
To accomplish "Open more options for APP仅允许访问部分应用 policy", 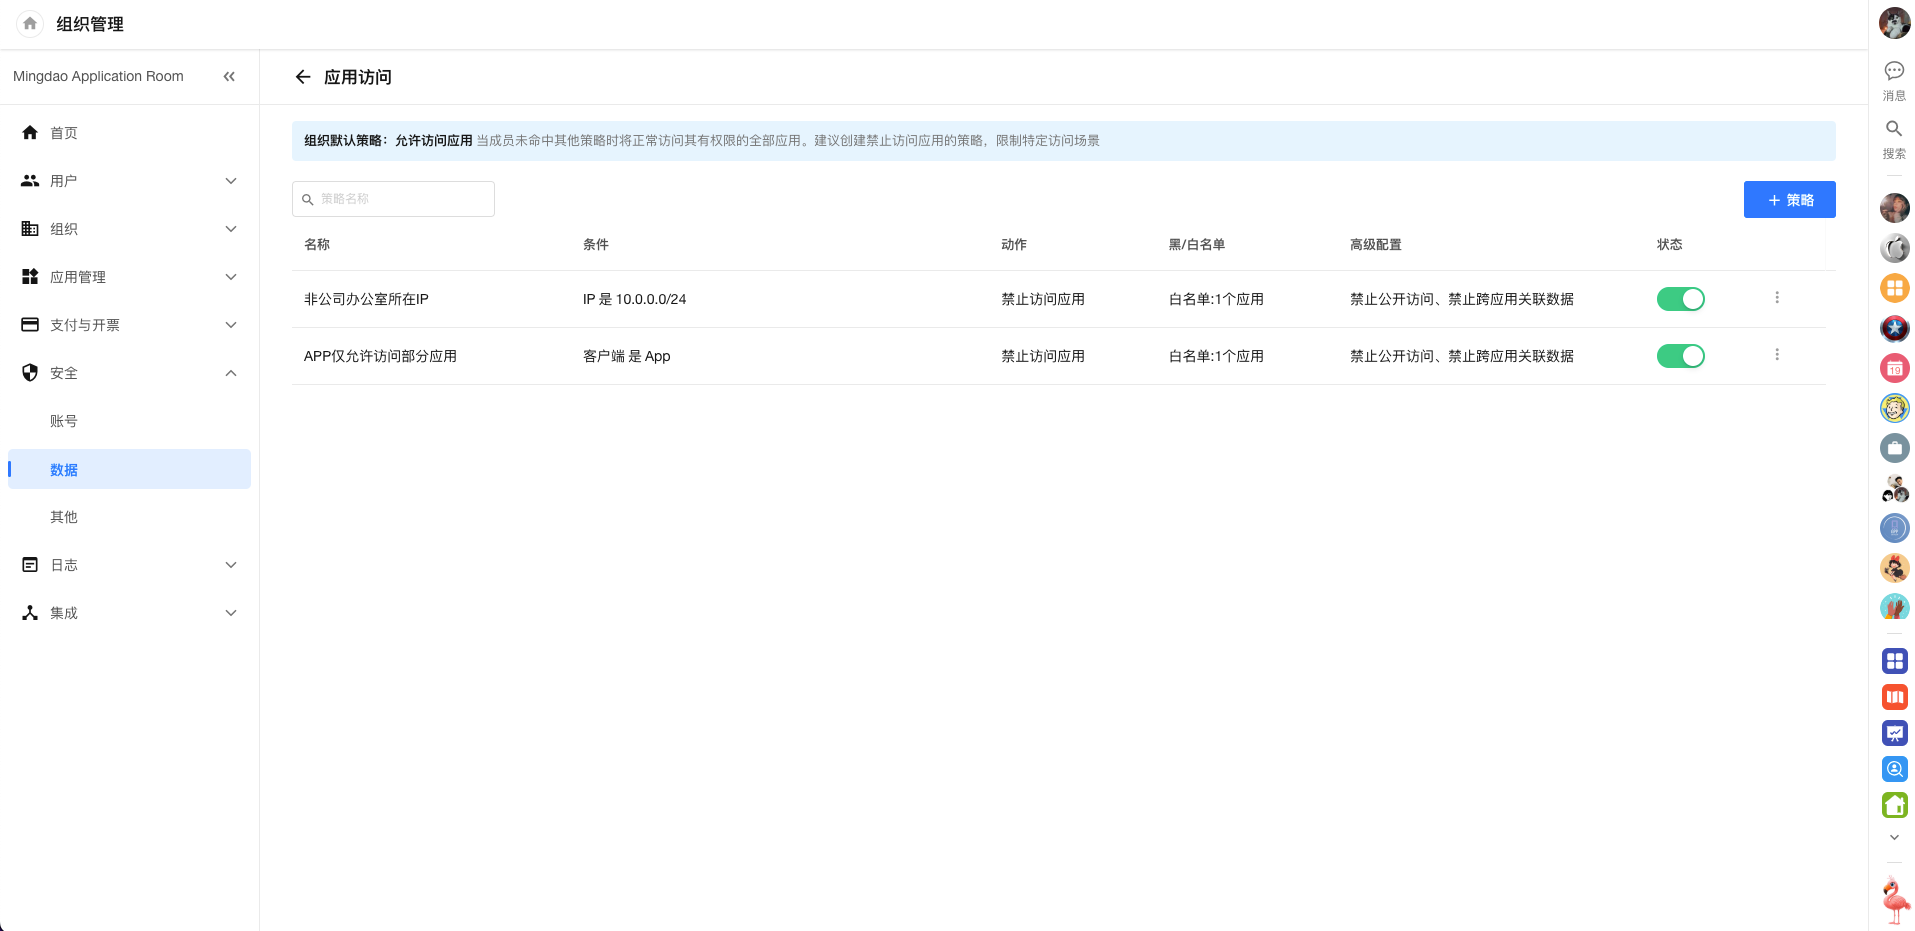I will (1777, 355).
